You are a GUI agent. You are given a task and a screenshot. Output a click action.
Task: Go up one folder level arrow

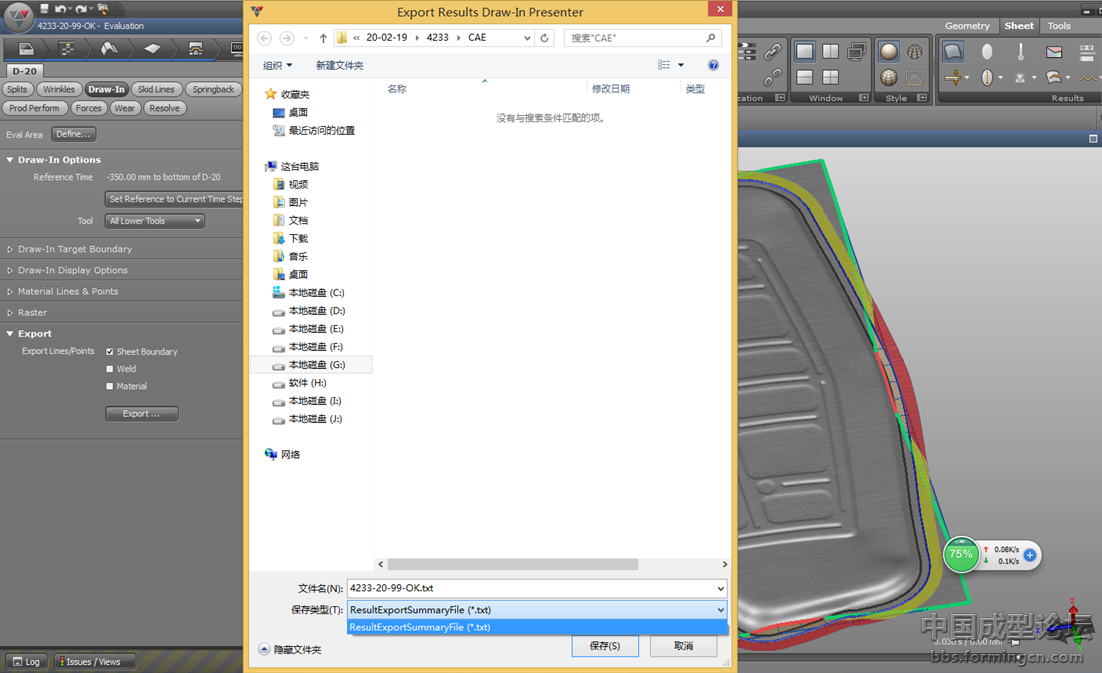tap(323, 38)
